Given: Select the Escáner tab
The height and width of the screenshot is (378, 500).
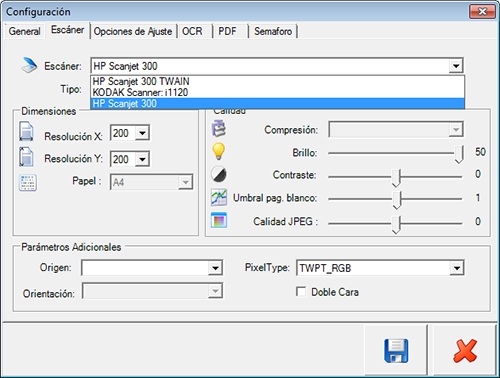Looking at the screenshot, I should 67,30.
